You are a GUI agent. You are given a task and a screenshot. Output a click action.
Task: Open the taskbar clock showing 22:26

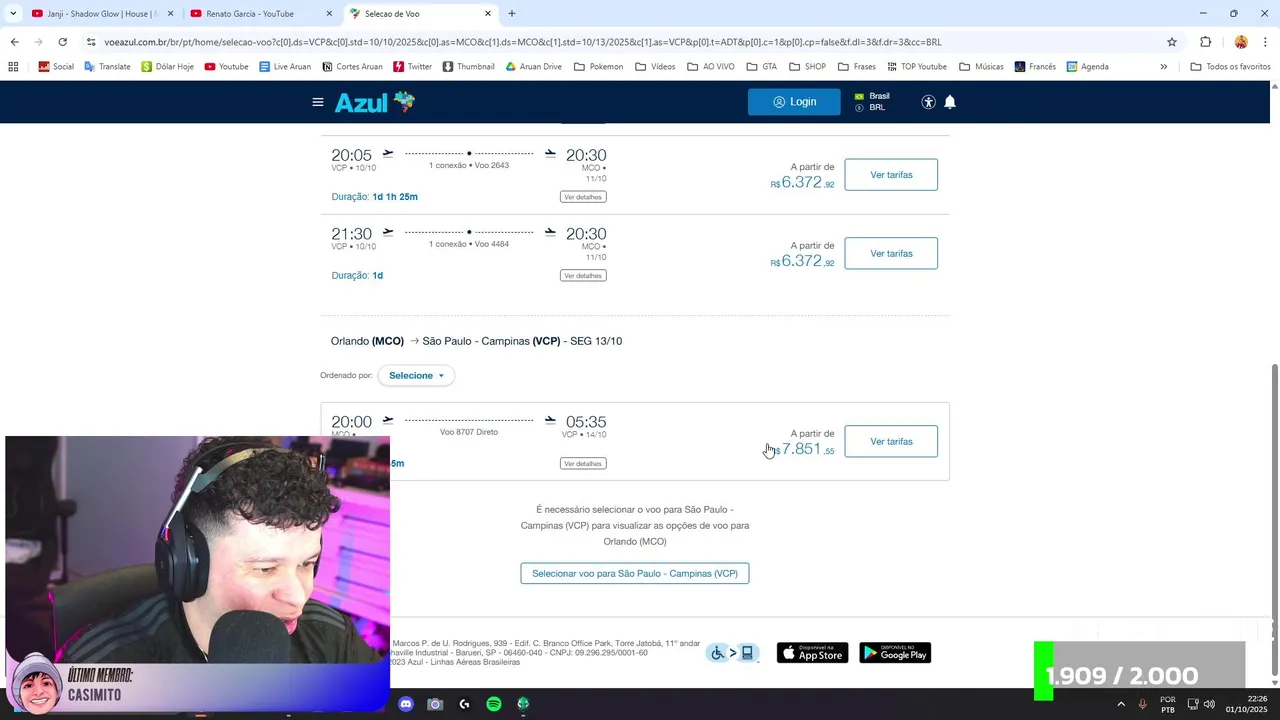pos(1249,704)
